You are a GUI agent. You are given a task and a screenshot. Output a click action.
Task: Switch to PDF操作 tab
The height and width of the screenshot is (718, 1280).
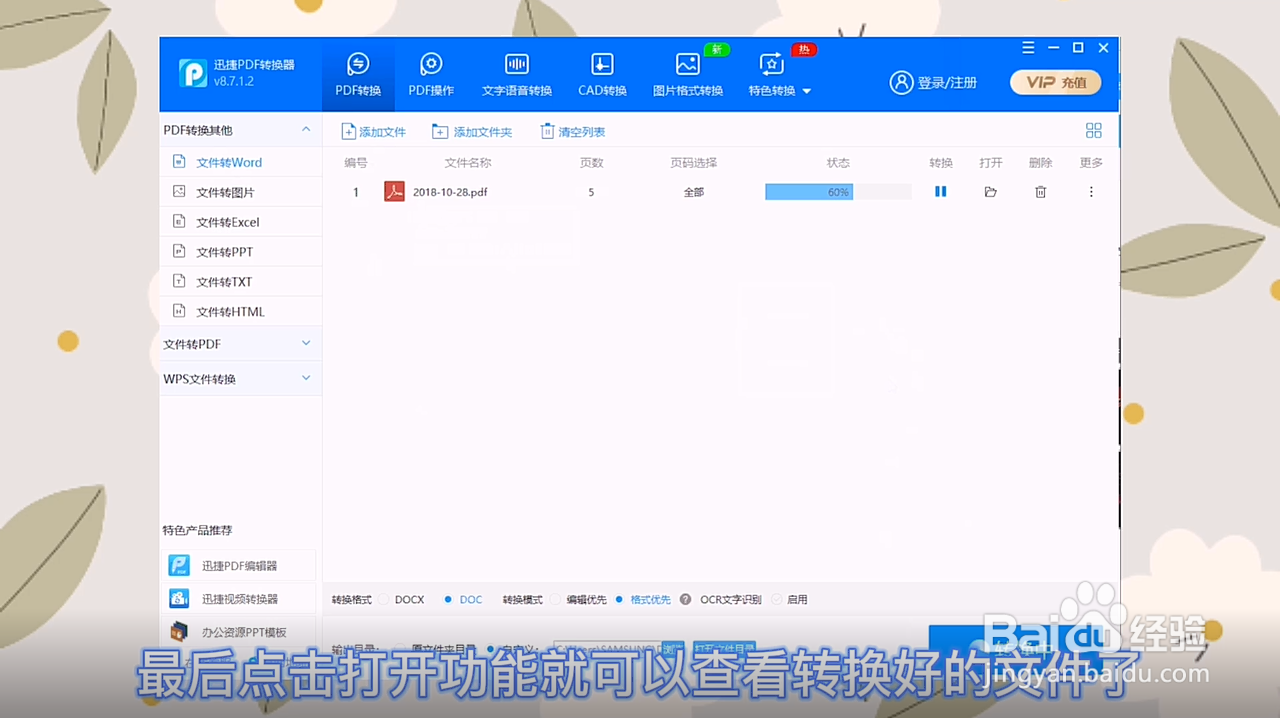431,76
